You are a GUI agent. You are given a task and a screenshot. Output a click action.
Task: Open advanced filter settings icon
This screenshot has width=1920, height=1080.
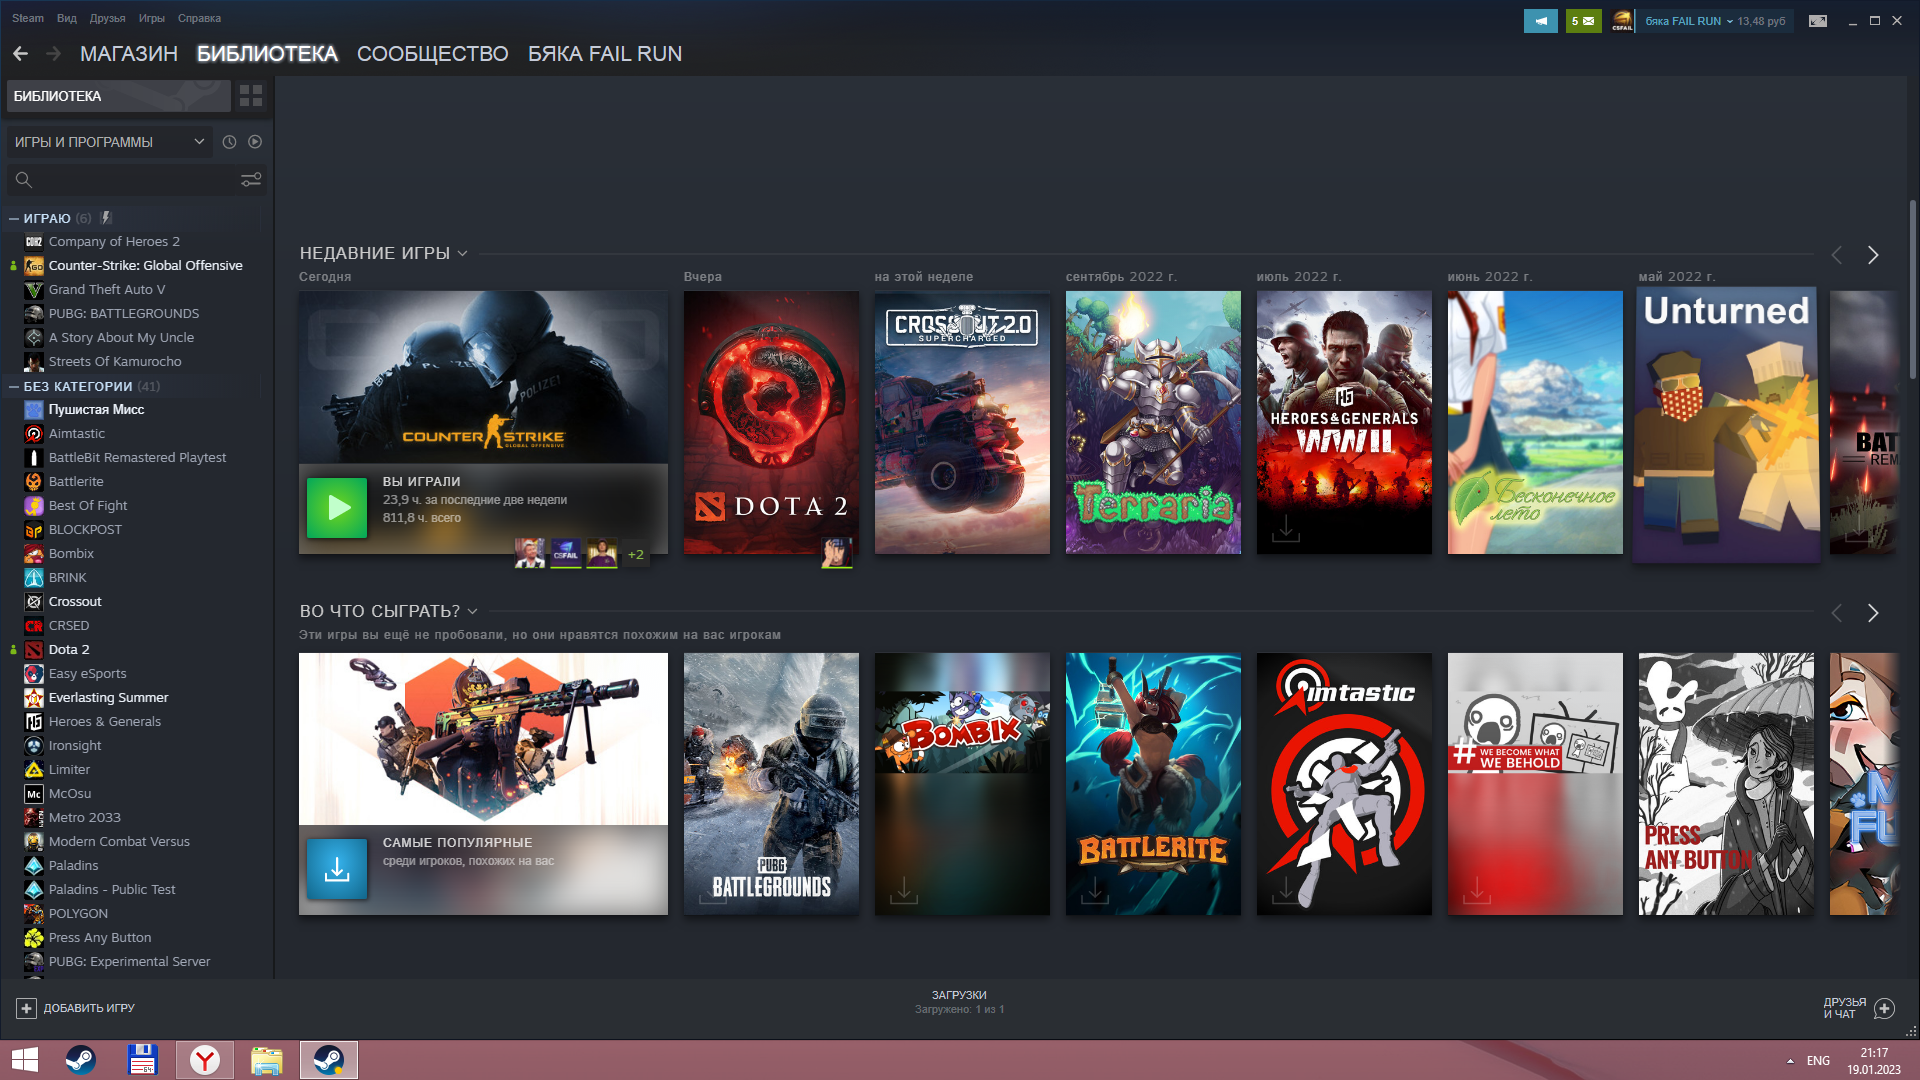(x=251, y=180)
